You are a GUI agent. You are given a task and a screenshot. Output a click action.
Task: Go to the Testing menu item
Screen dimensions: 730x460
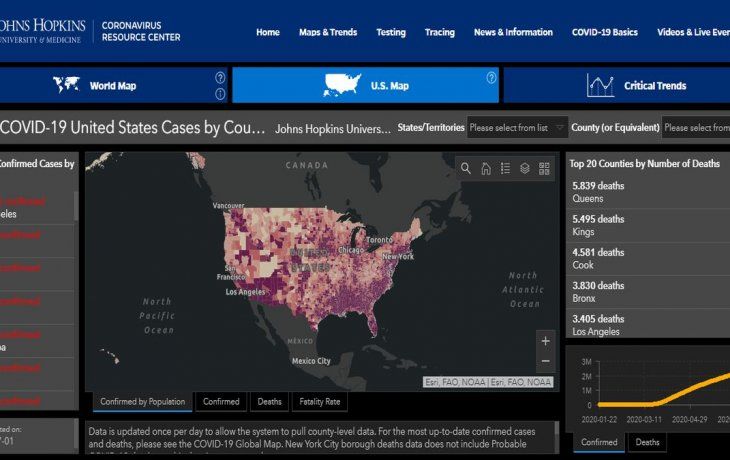coord(391,32)
